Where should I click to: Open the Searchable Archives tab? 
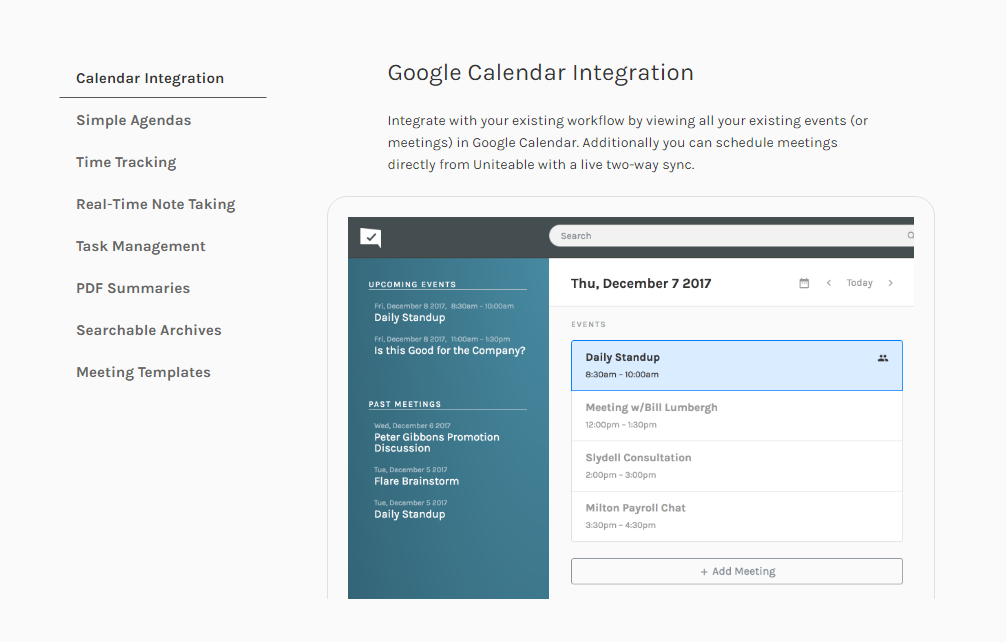tap(149, 330)
